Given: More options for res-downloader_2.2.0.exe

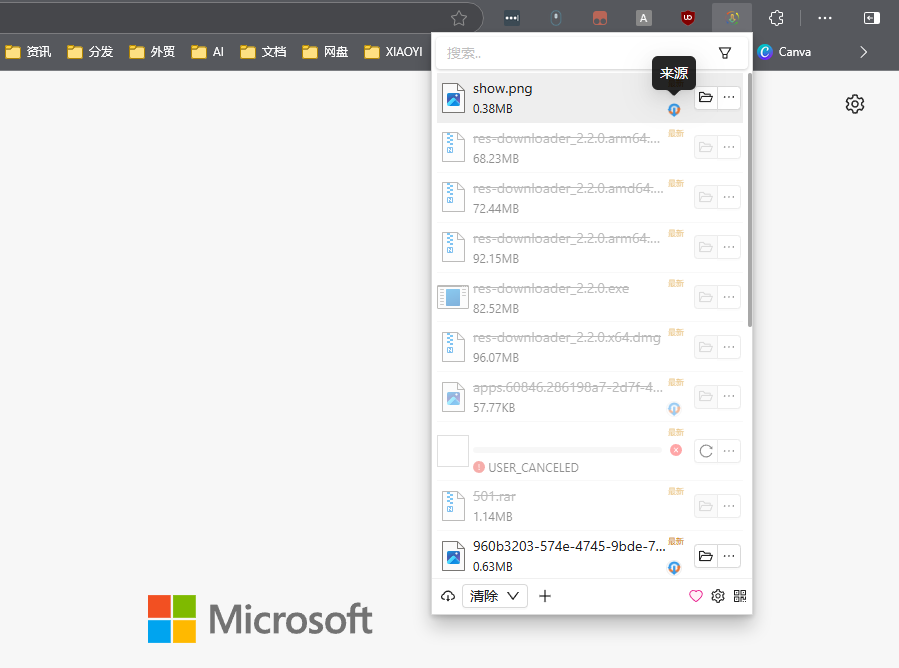Looking at the screenshot, I should pyautogui.click(x=729, y=297).
